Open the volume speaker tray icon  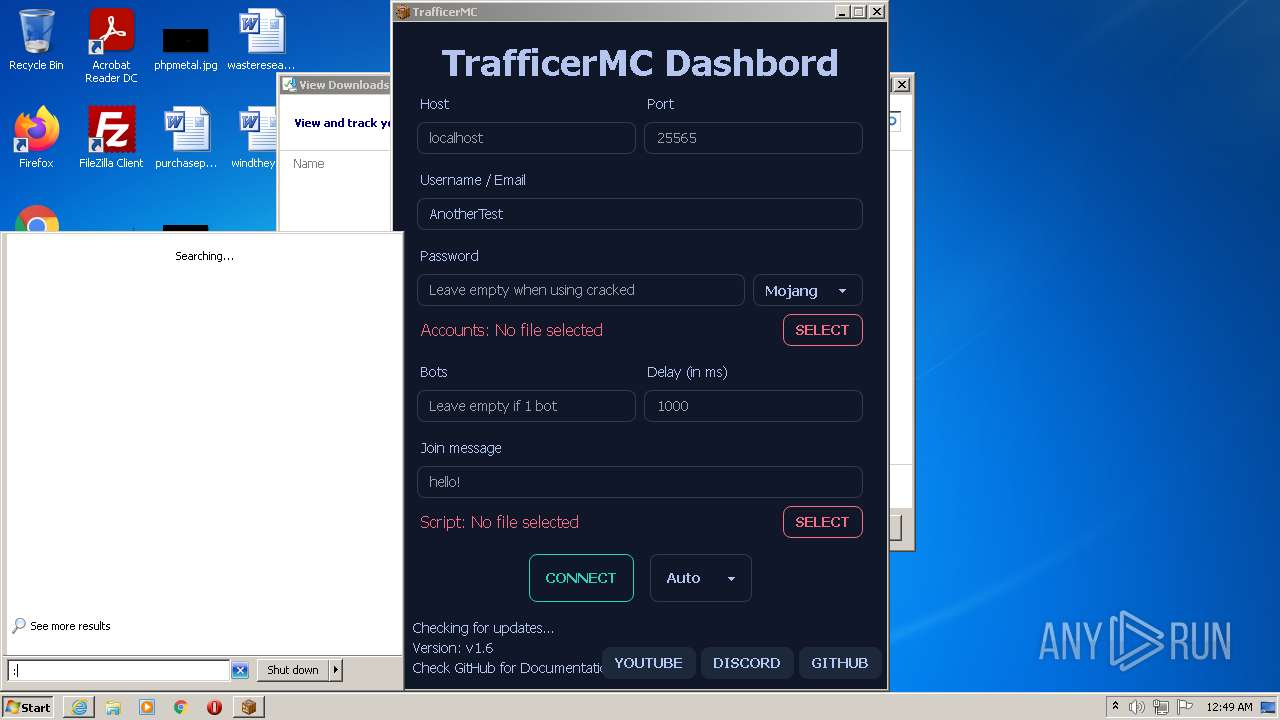pyautogui.click(x=1137, y=707)
